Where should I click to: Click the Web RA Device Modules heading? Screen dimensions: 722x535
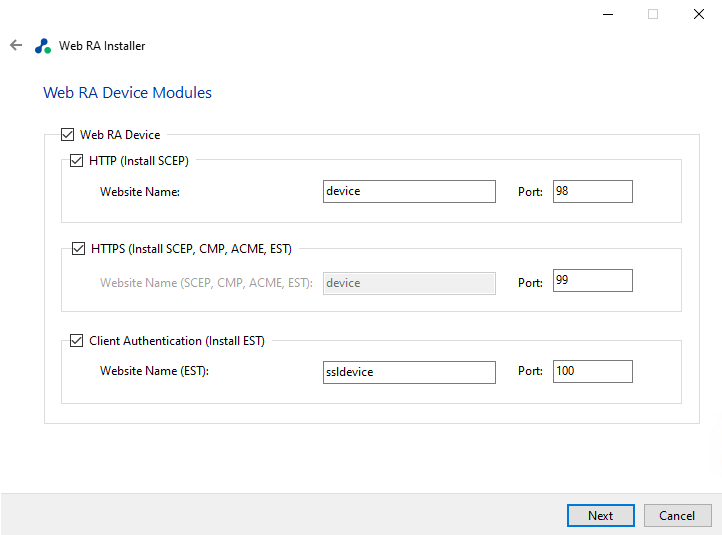click(127, 93)
